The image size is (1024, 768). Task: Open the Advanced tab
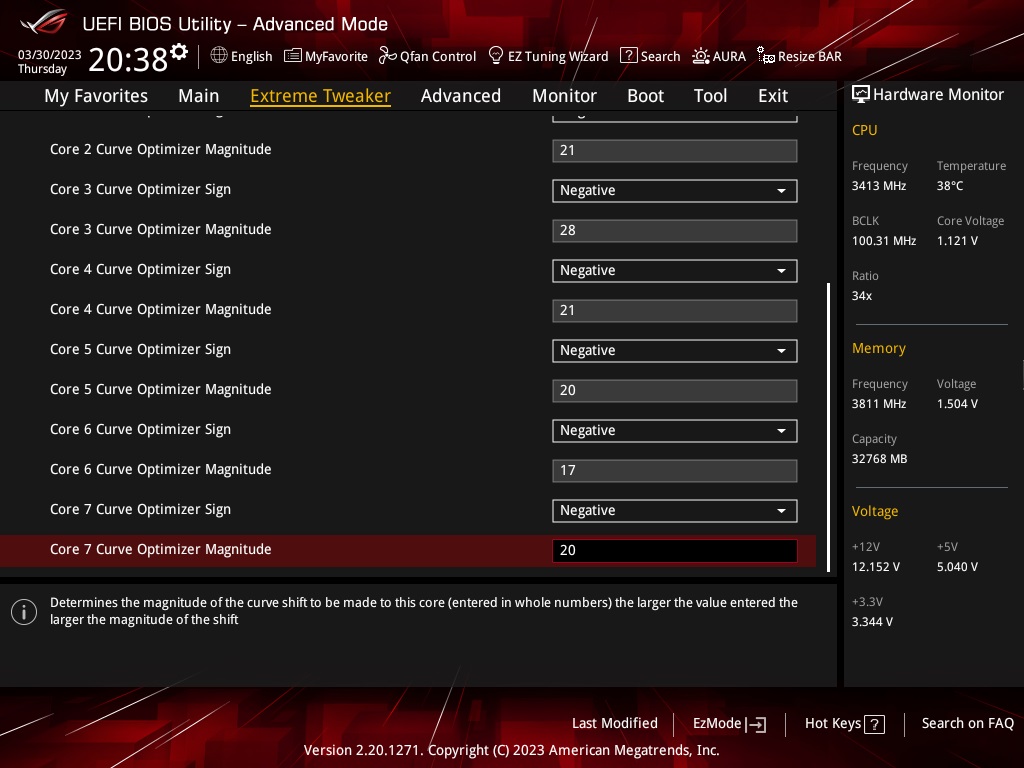pos(461,96)
